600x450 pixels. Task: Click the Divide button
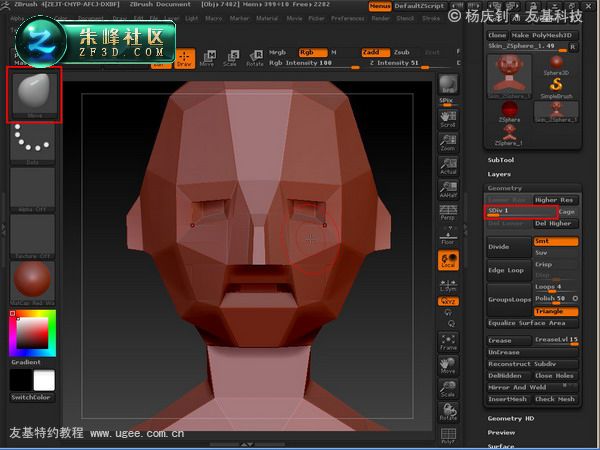pos(509,247)
